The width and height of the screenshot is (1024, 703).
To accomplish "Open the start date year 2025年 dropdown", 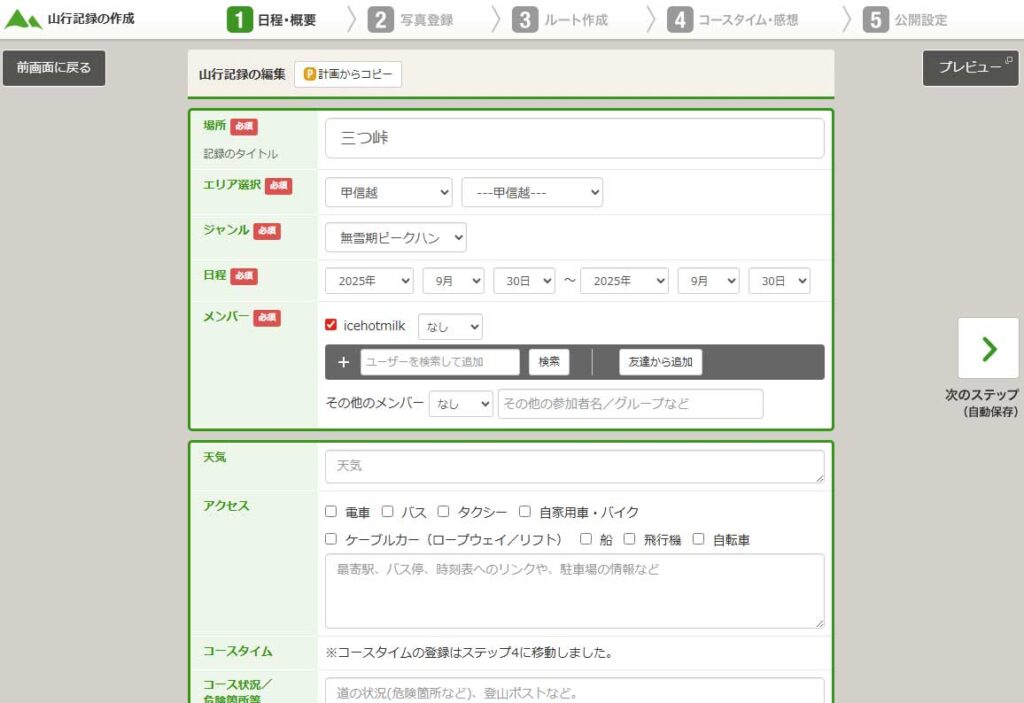I will click(x=369, y=282).
